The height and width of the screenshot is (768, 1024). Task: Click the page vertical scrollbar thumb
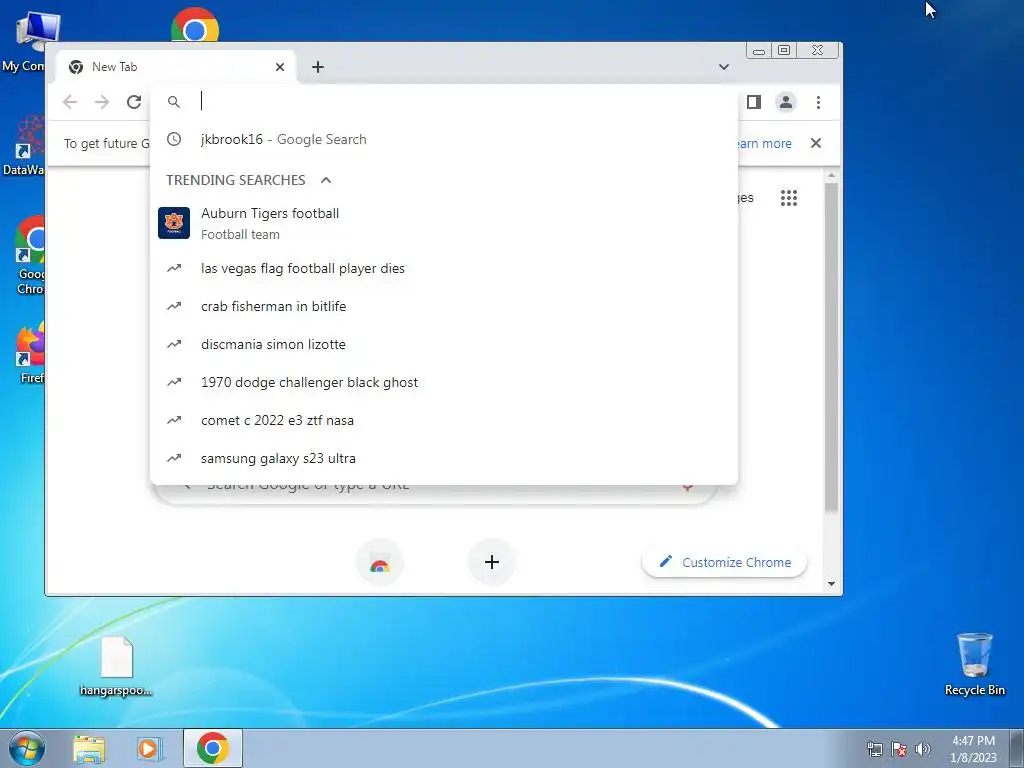[x=831, y=346]
